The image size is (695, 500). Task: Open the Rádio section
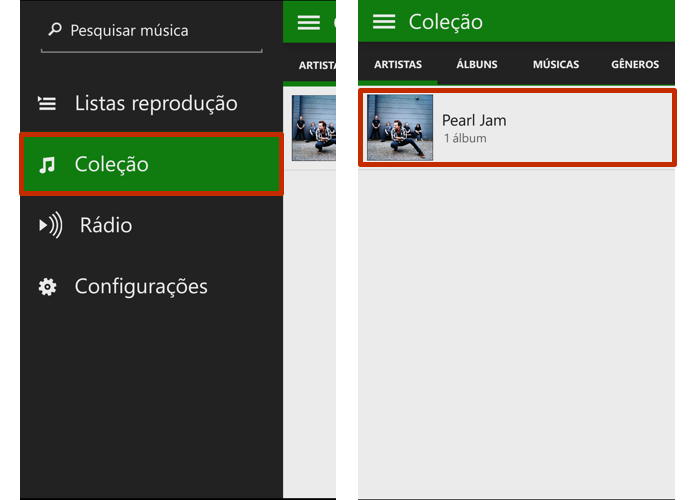[152, 225]
